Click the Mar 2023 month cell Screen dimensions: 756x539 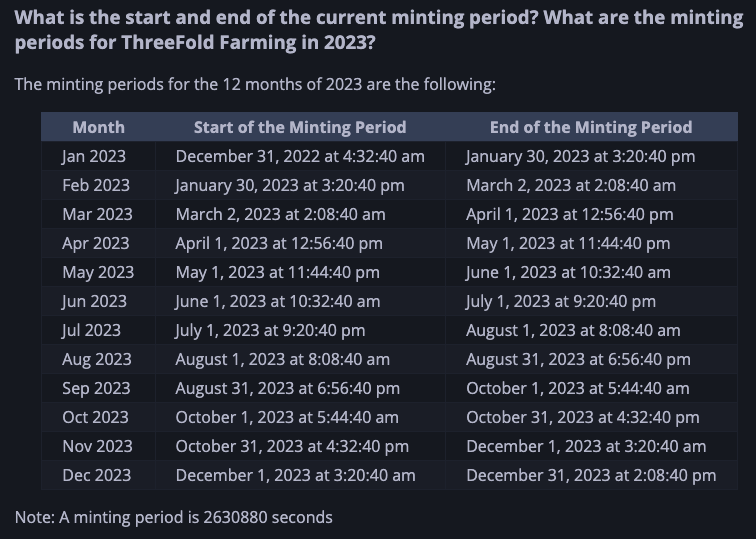click(97, 214)
